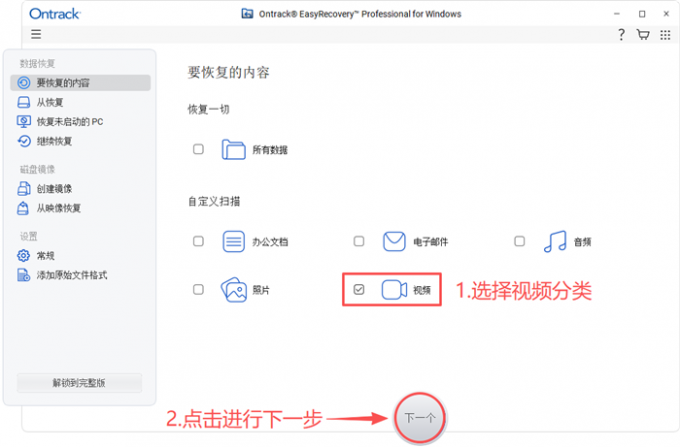
Task: Click the 照片 label
Action: click(261, 290)
